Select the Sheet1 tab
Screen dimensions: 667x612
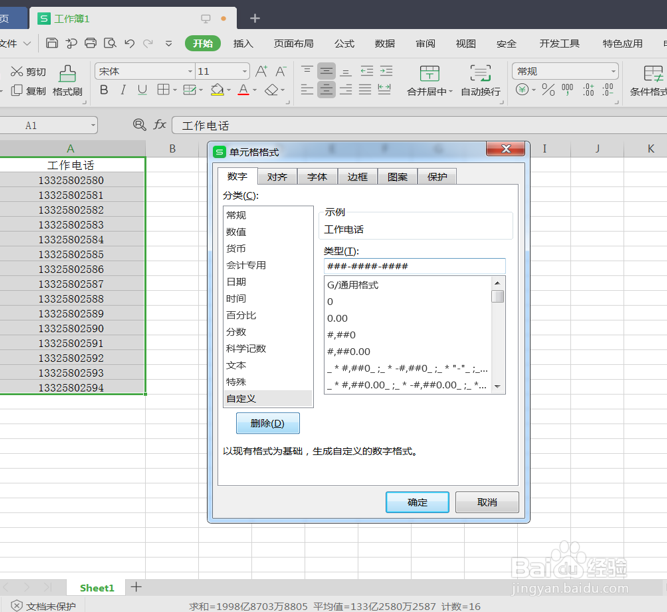pyautogui.click(x=97, y=588)
